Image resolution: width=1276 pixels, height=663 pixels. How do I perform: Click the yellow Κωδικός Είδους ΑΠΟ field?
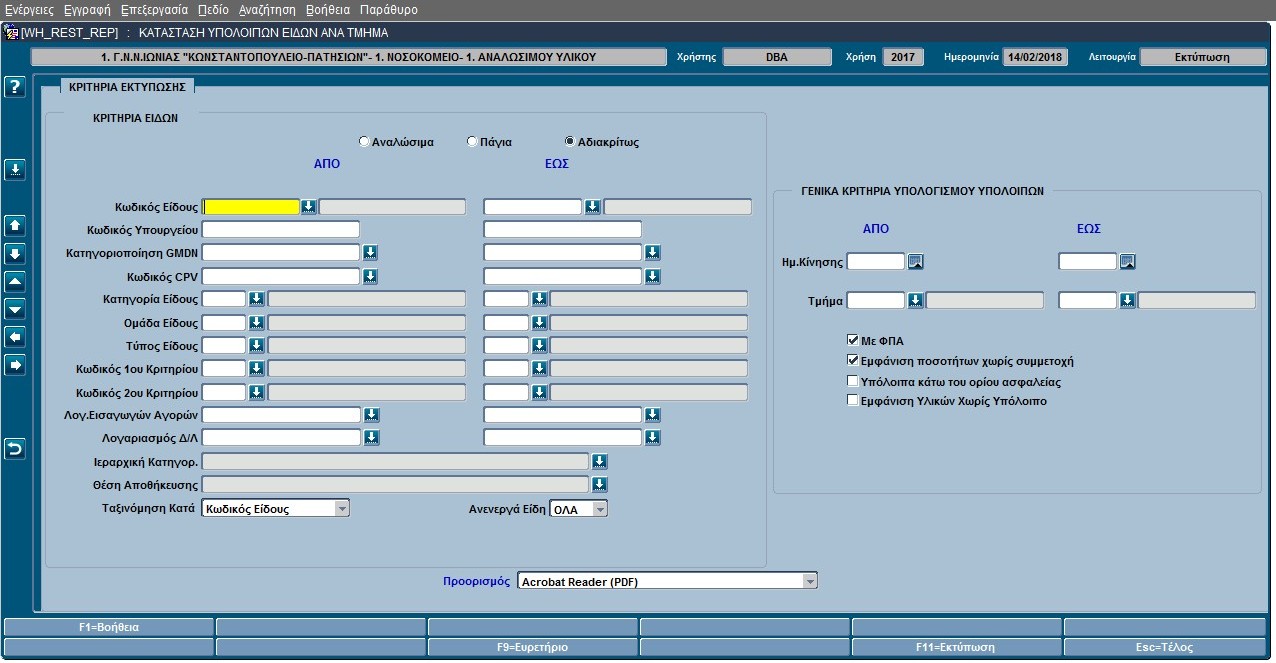point(251,207)
